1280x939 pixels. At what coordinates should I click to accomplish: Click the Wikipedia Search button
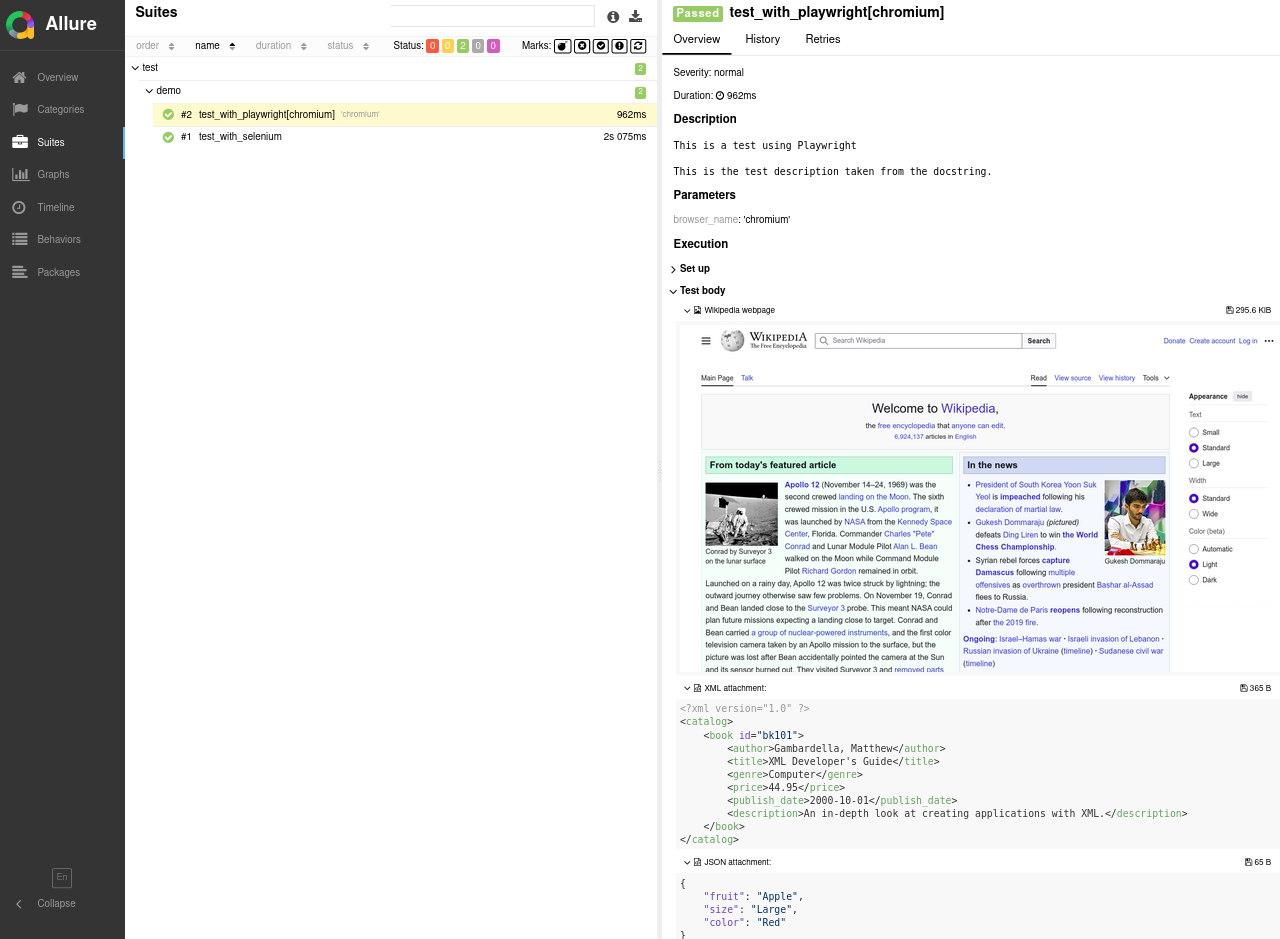[x=1039, y=341]
